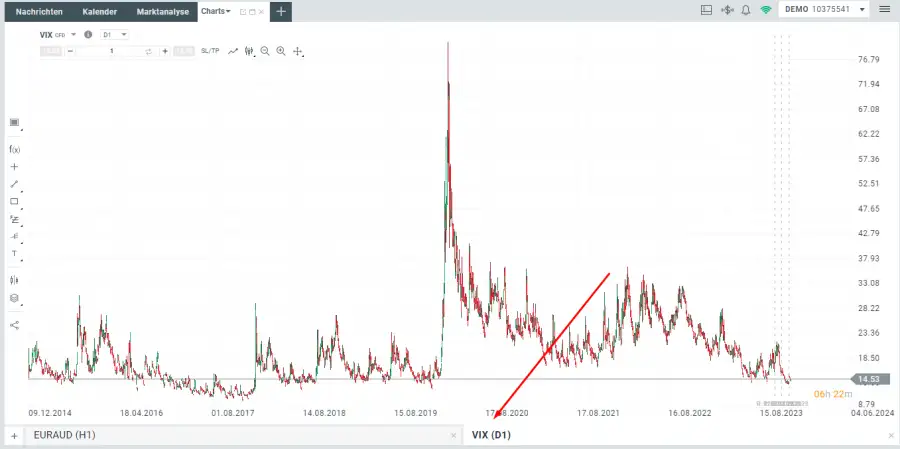The width and height of the screenshot is (900, 449).
Task: Decrease trade volume with minus button
Action: point(70,51)
